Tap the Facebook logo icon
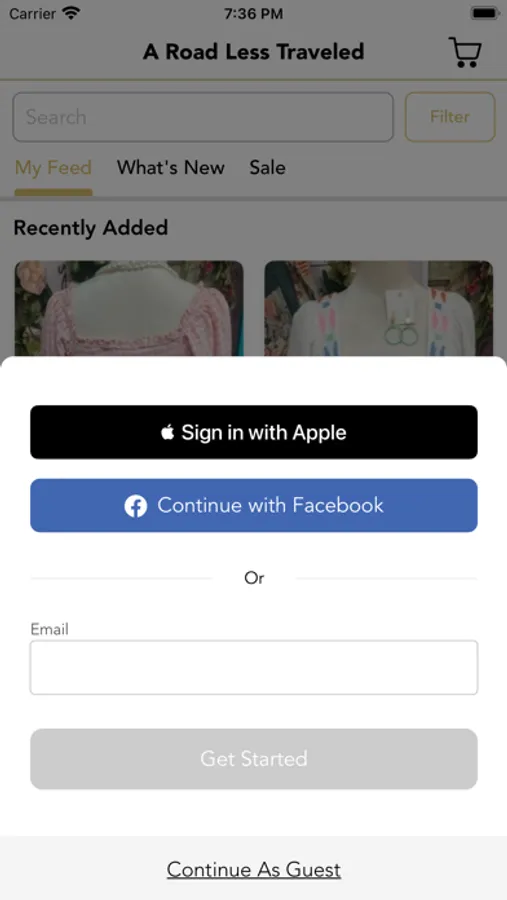Screen dimensions: 507x900 136,506
